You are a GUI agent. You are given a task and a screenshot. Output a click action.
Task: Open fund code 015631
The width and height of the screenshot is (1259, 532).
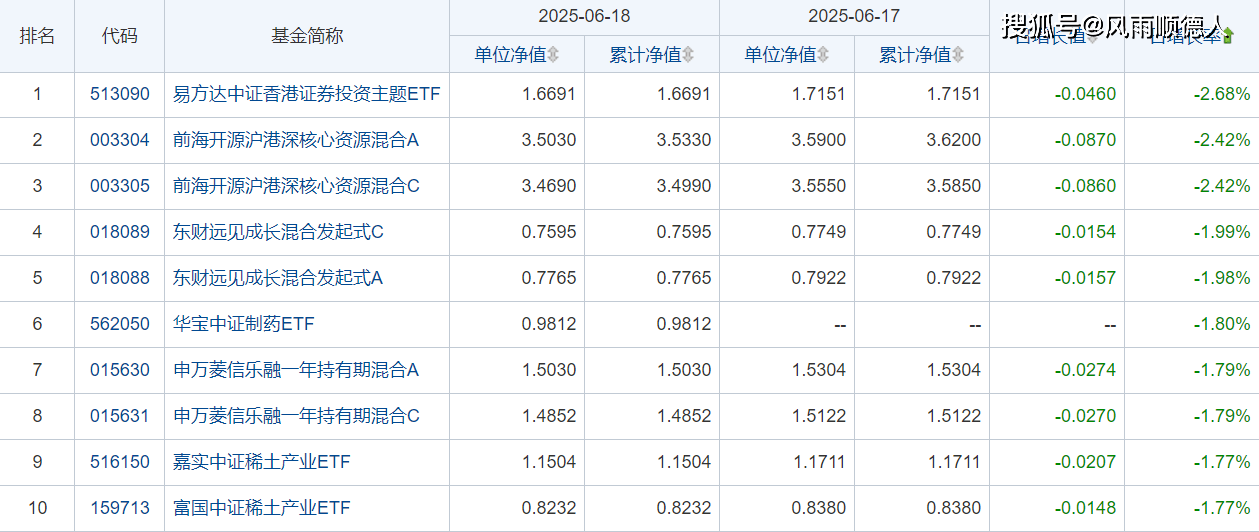(x=120, y=417)
